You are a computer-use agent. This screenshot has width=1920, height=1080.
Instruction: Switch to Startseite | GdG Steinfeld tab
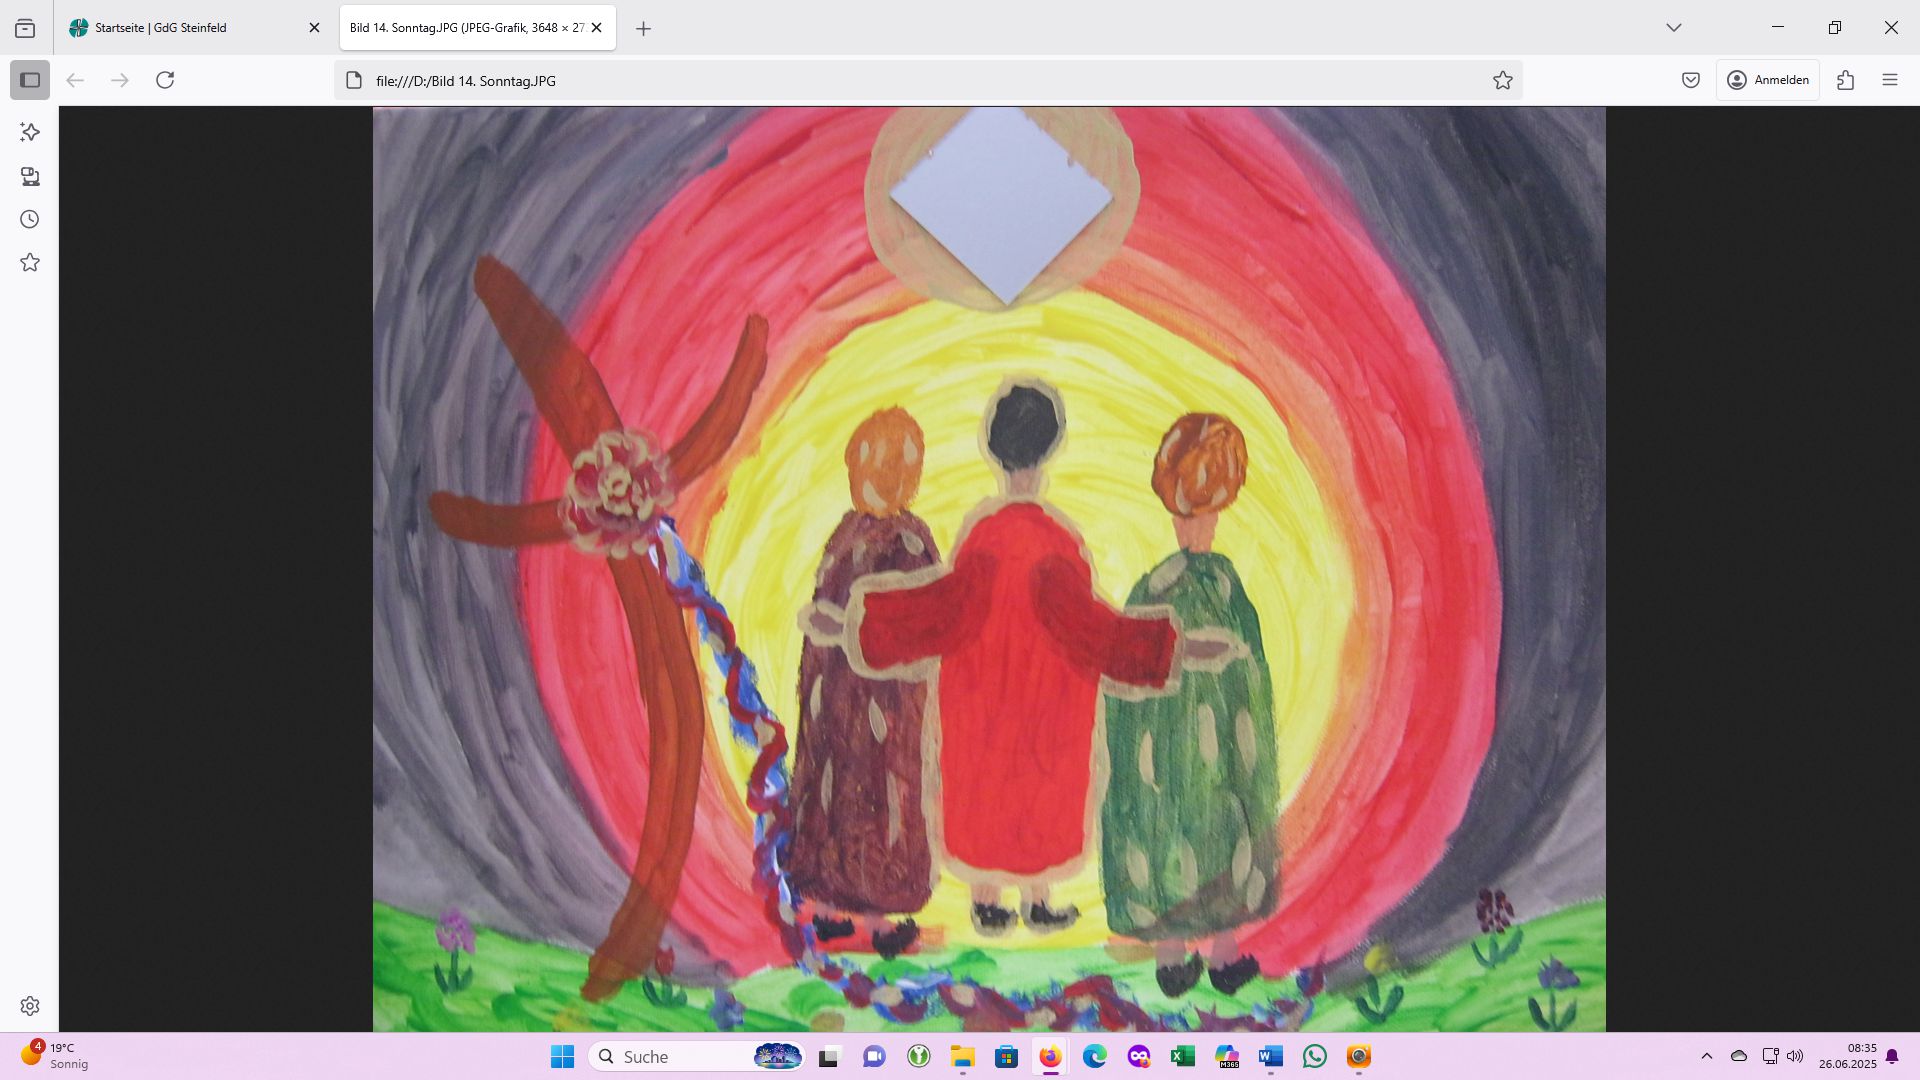pyautogui.click(x=194, y=28)
